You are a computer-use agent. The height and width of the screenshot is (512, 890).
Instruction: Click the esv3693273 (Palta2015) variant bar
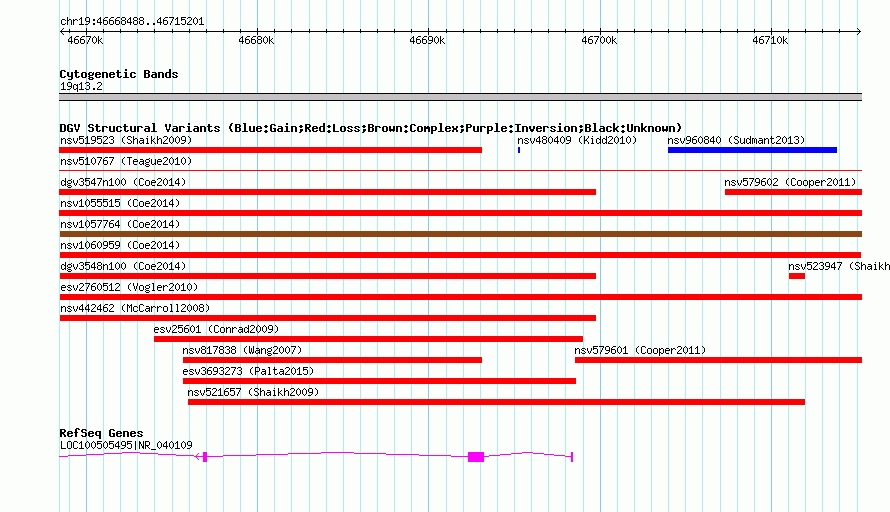coord(379,381)
